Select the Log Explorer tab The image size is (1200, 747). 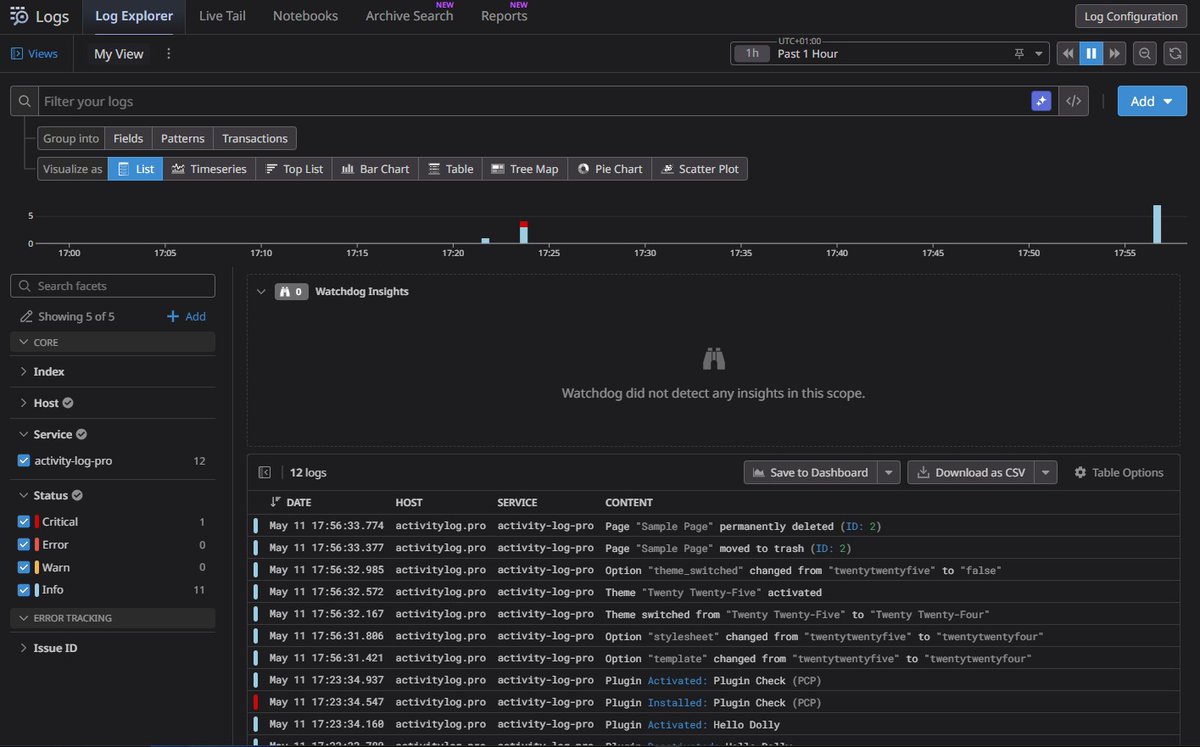click(133, 16)
